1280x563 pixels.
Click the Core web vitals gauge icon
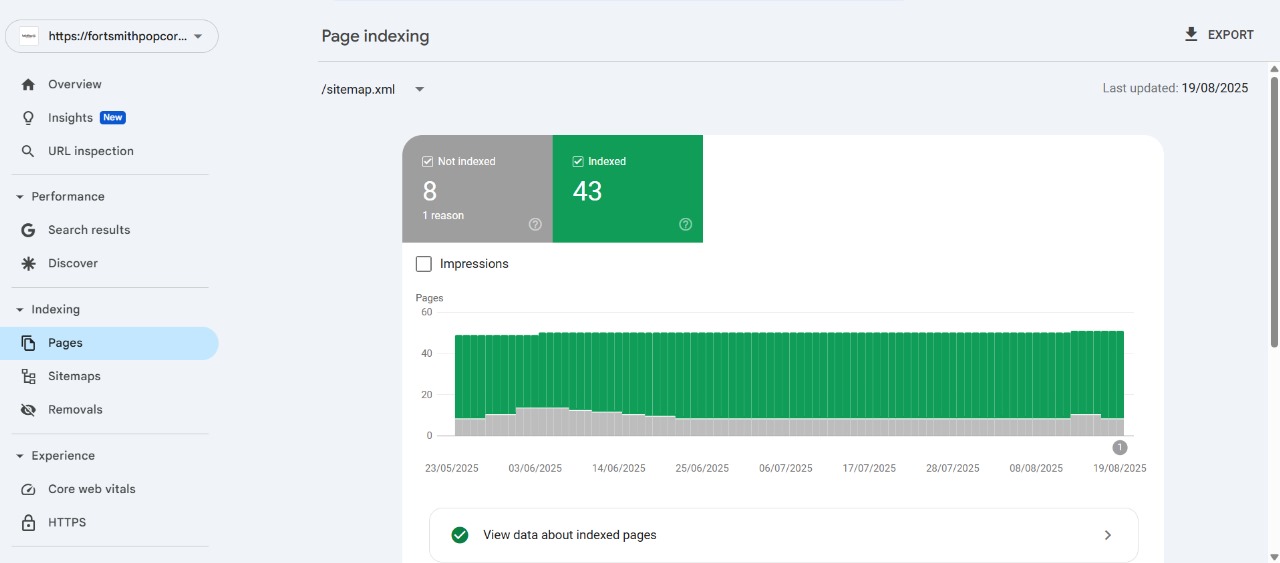coord(28,490)
